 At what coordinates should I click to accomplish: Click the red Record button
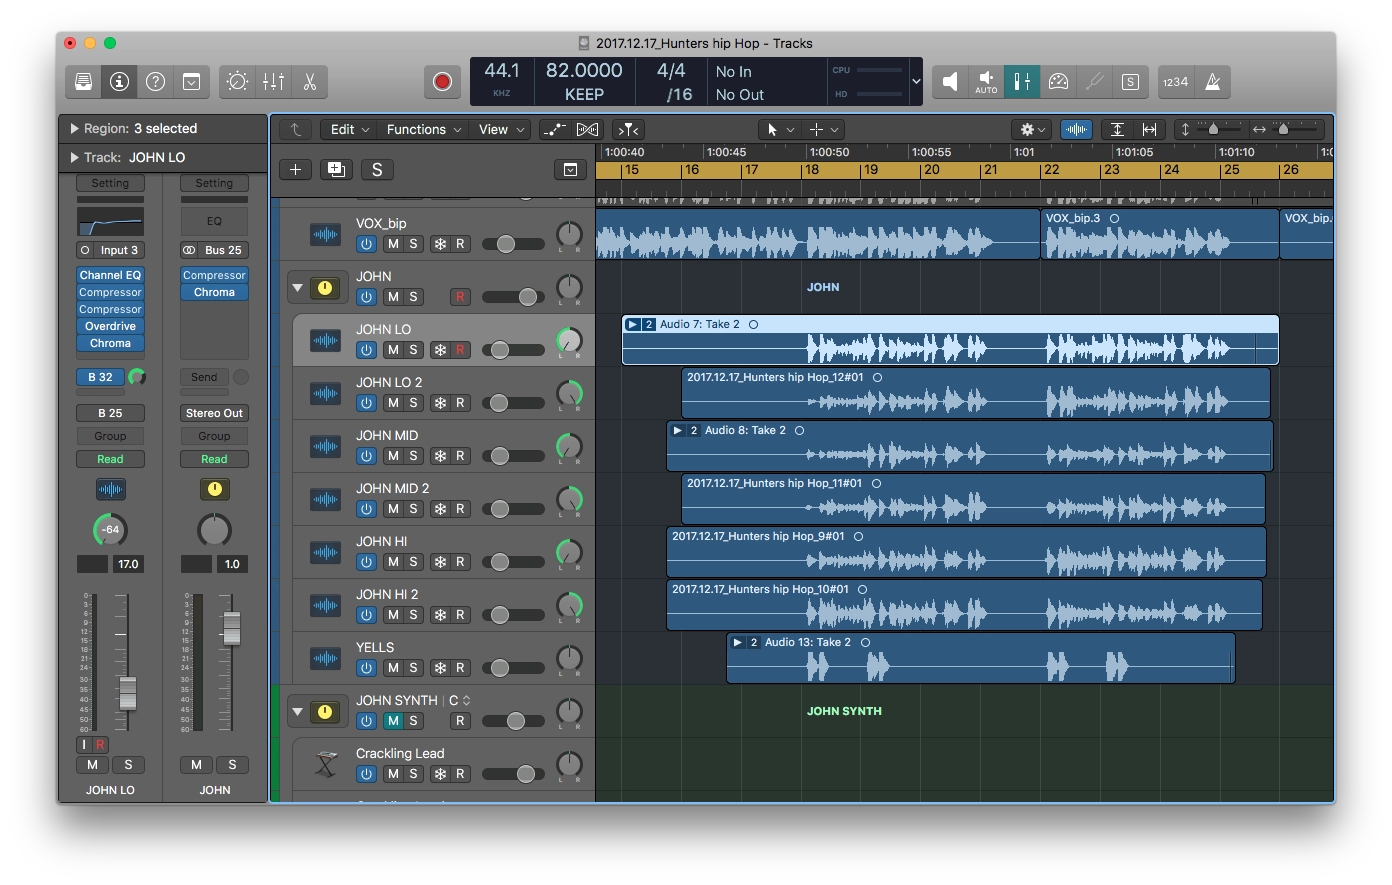[442, 82]
